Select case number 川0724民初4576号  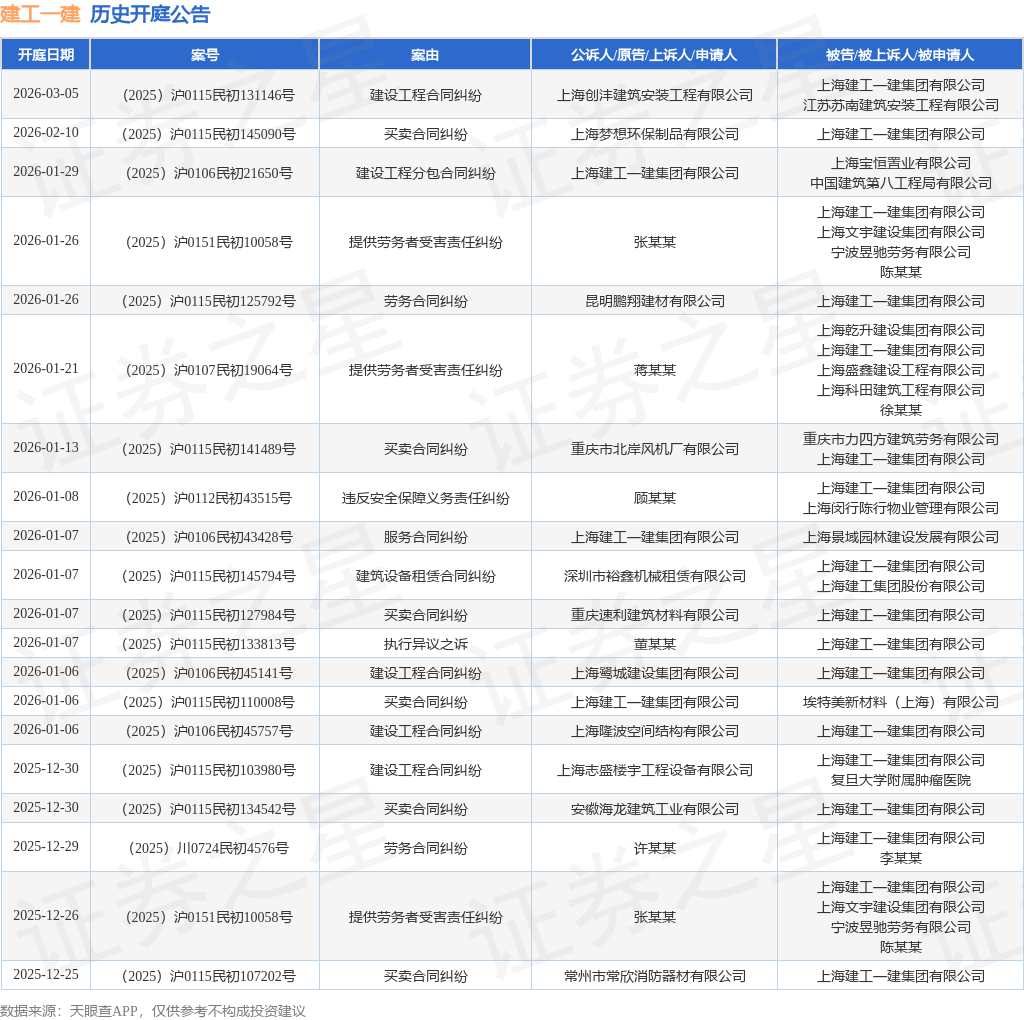tap(208, 848)
